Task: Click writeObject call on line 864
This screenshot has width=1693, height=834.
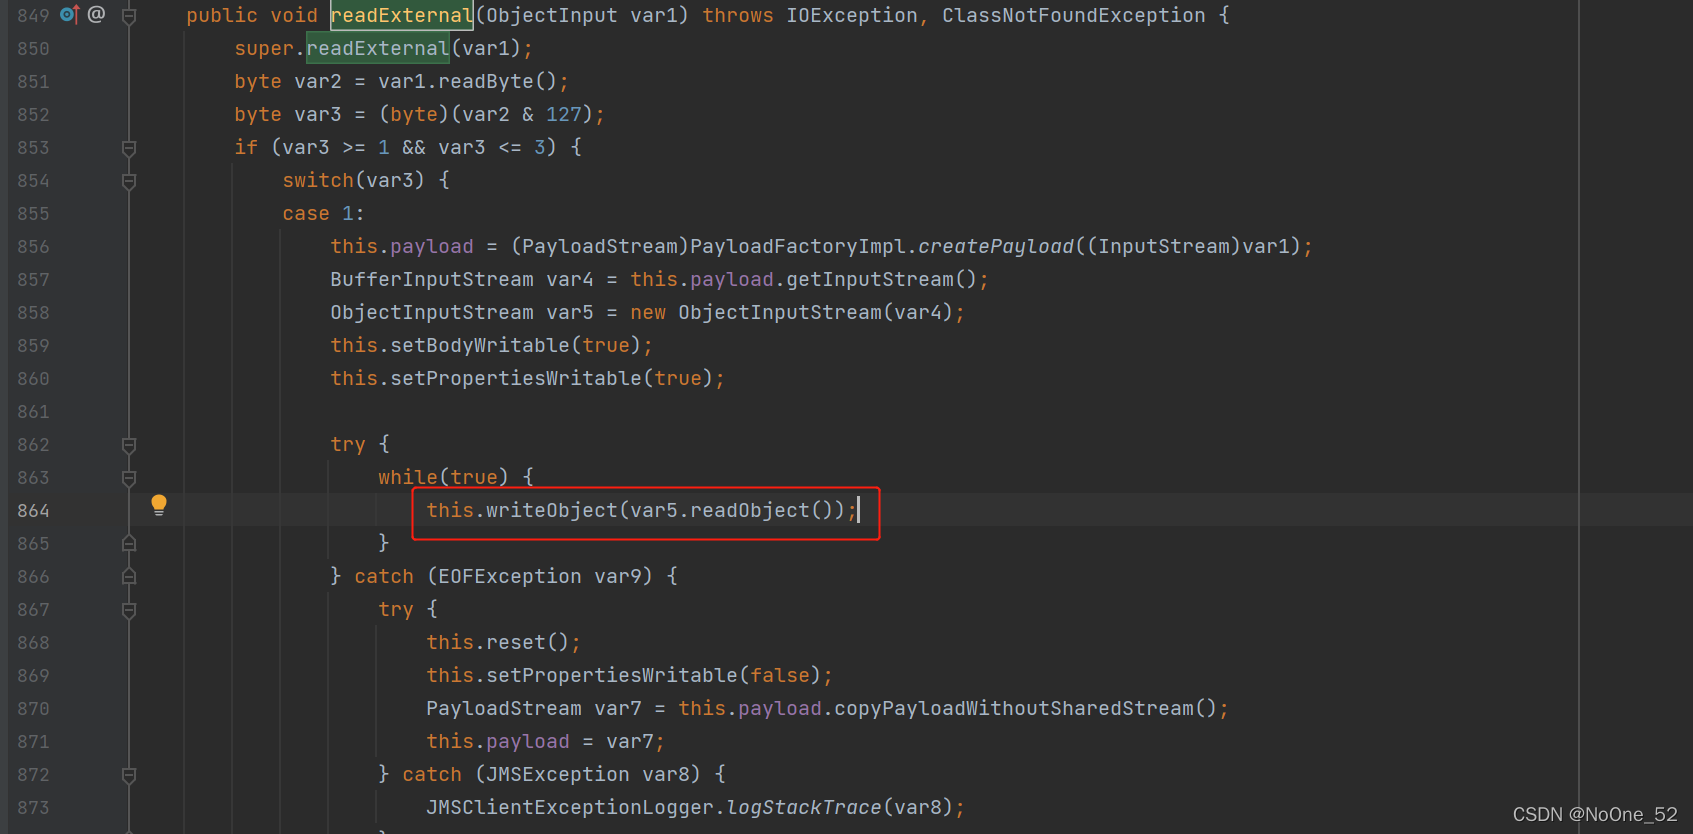Action: (552, 510)
